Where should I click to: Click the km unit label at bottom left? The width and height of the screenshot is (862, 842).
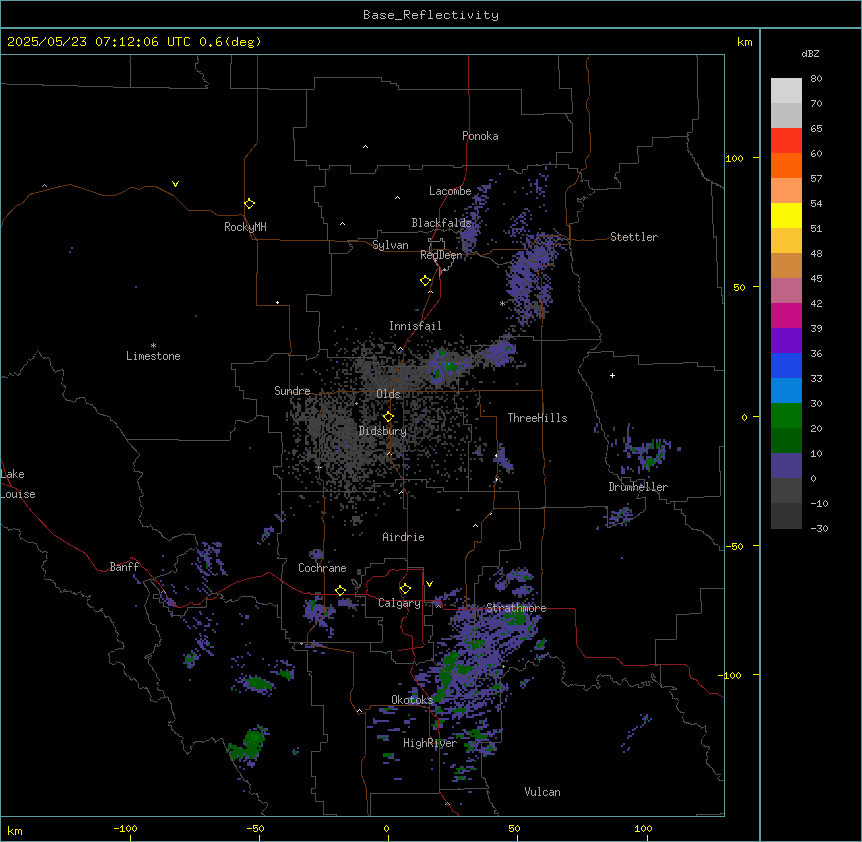(x=15, y=830)
